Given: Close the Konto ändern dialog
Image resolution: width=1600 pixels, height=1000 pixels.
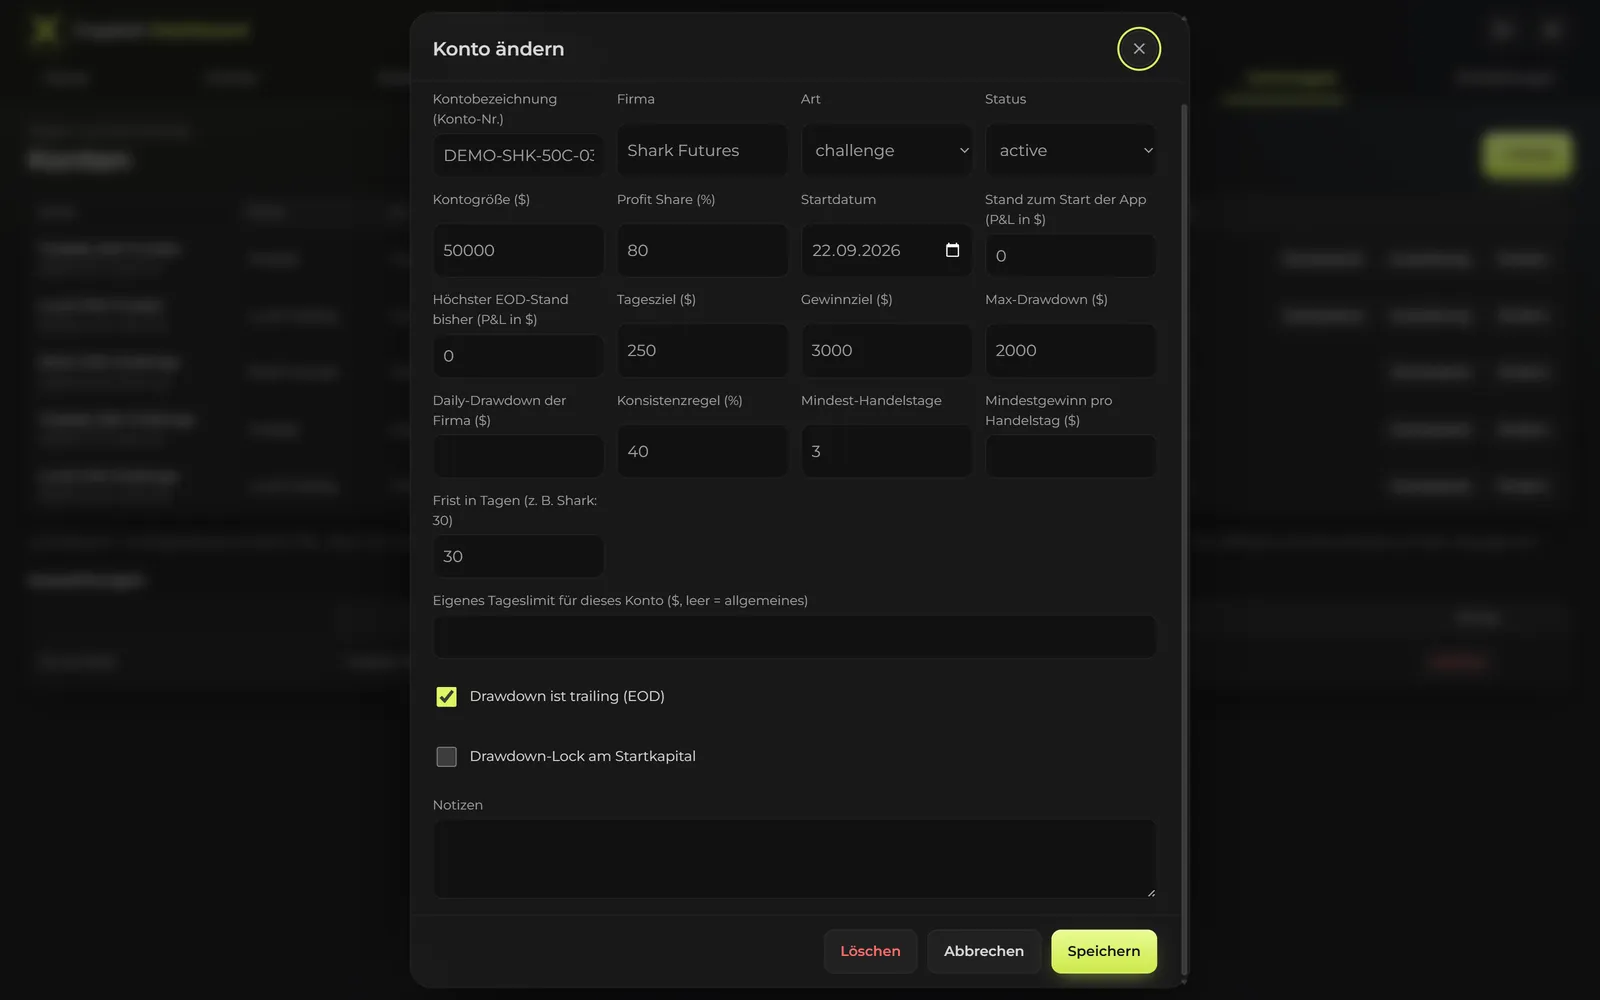Looking at the screenshot, I should coord(1138,49).
